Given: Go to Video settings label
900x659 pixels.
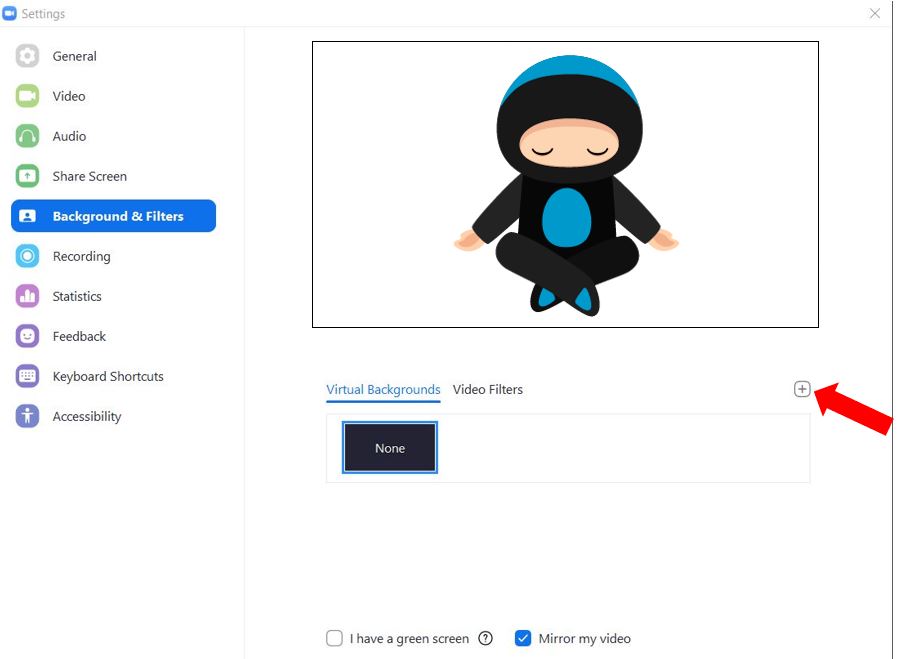Looking at the screenshot, I should coord(69,96).
